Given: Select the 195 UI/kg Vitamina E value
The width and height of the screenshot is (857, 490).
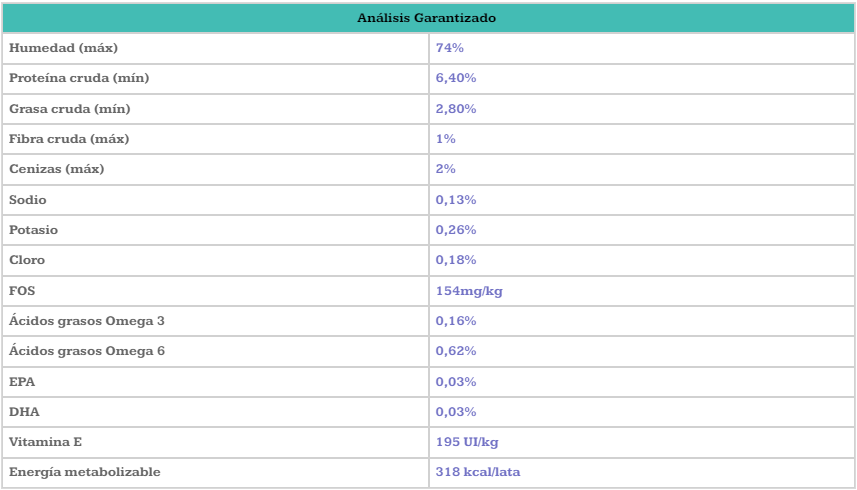Looking at the screenshot, I should pyautogui.click(x=466, y=442).
